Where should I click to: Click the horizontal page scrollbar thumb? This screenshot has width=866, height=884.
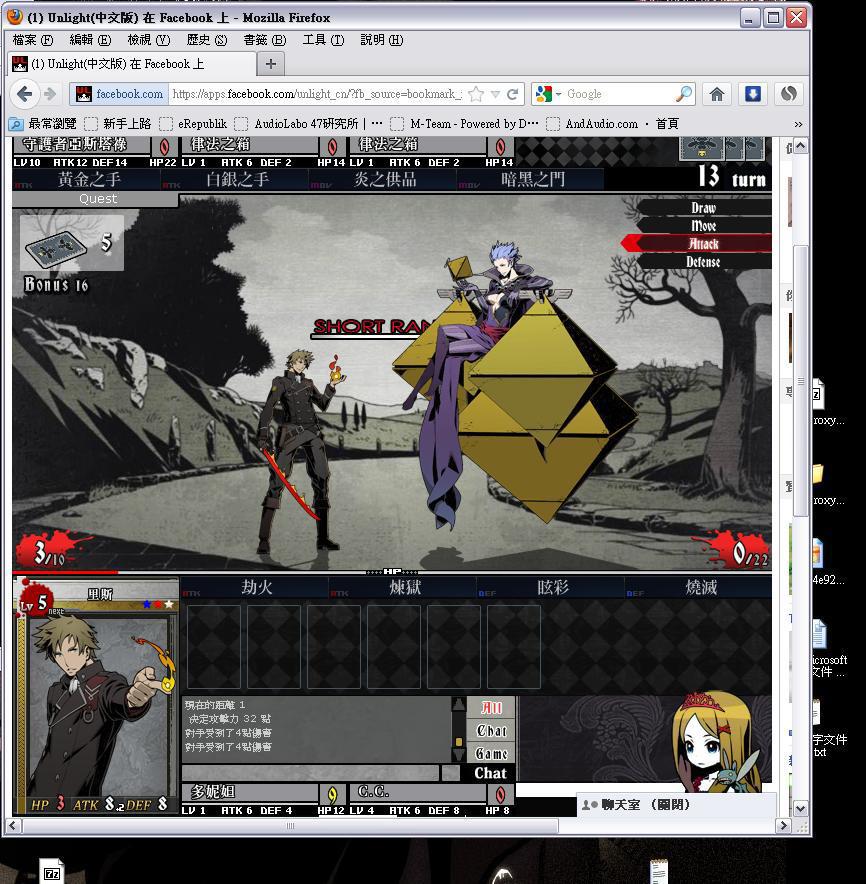290,826
